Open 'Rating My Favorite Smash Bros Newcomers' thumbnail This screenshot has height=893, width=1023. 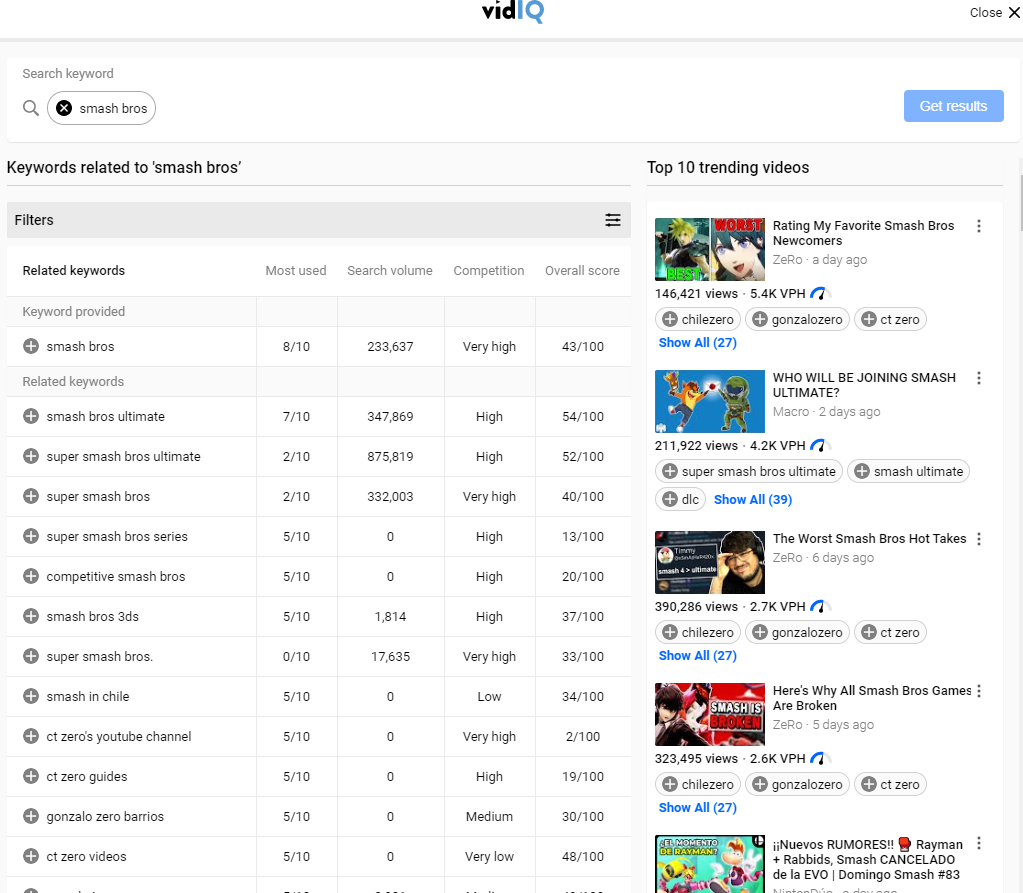pos(710,250)
